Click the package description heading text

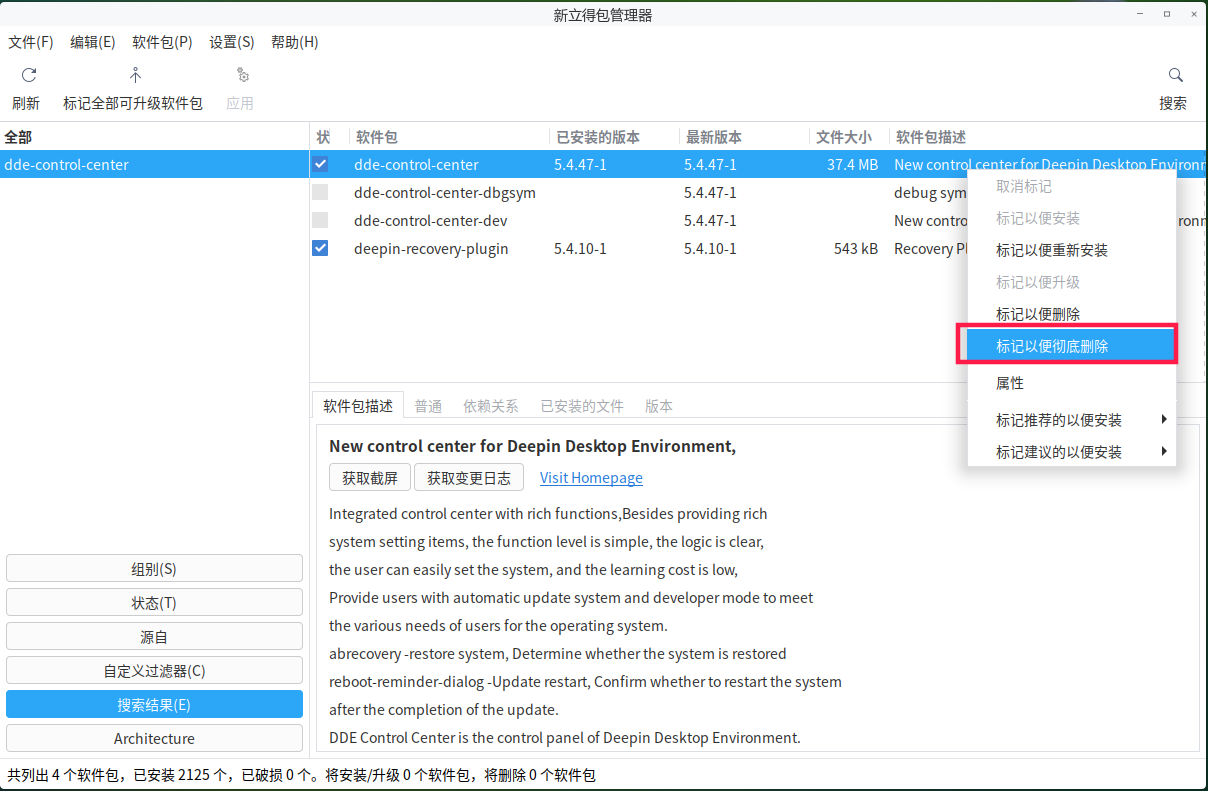pos(532,446)
